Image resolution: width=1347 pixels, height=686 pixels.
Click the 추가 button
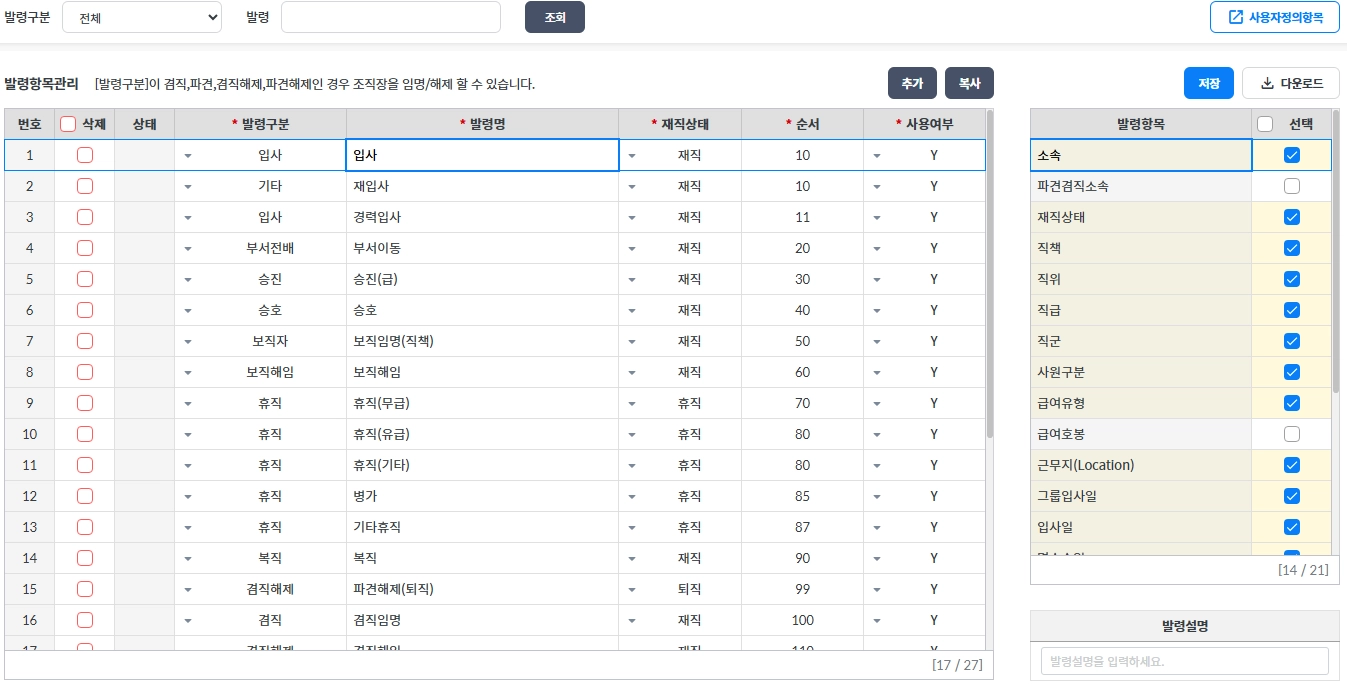[912, 84]
